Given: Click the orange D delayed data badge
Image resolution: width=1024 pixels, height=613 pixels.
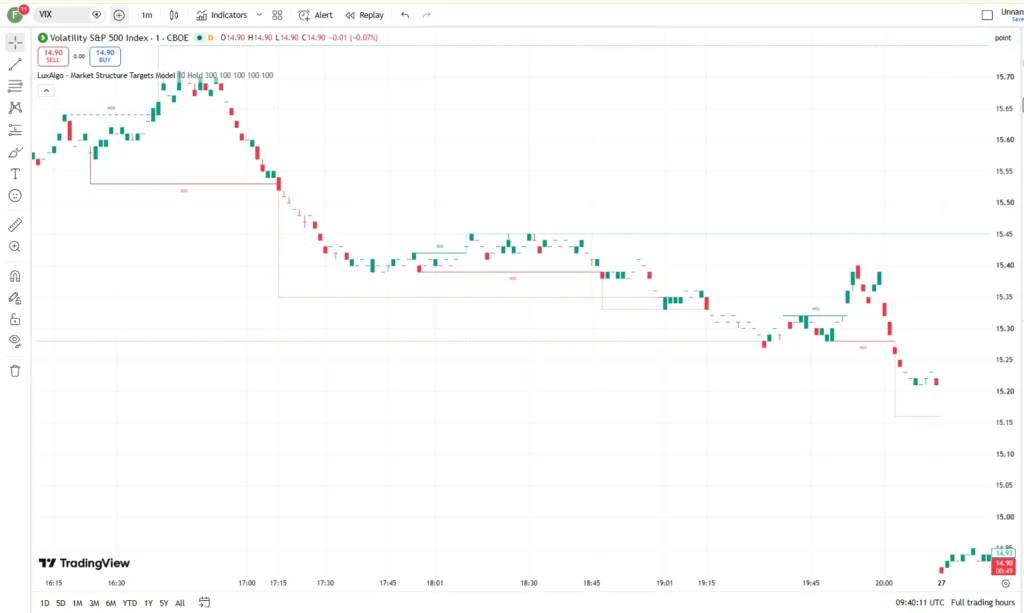Looking at the screenshot, I should pyautogui.click(x=210, y=38).
